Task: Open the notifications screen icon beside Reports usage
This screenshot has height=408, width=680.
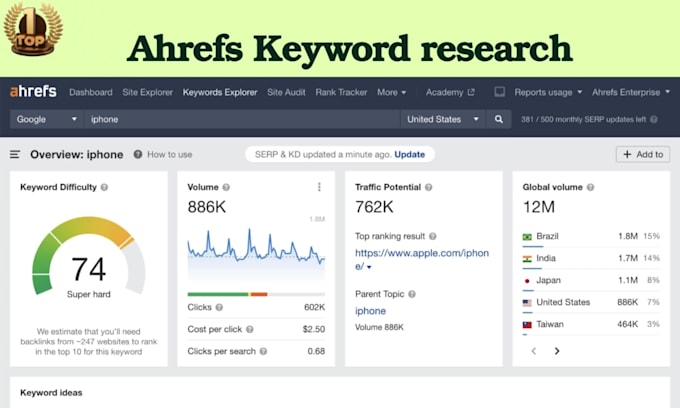Action: (500, 92)
